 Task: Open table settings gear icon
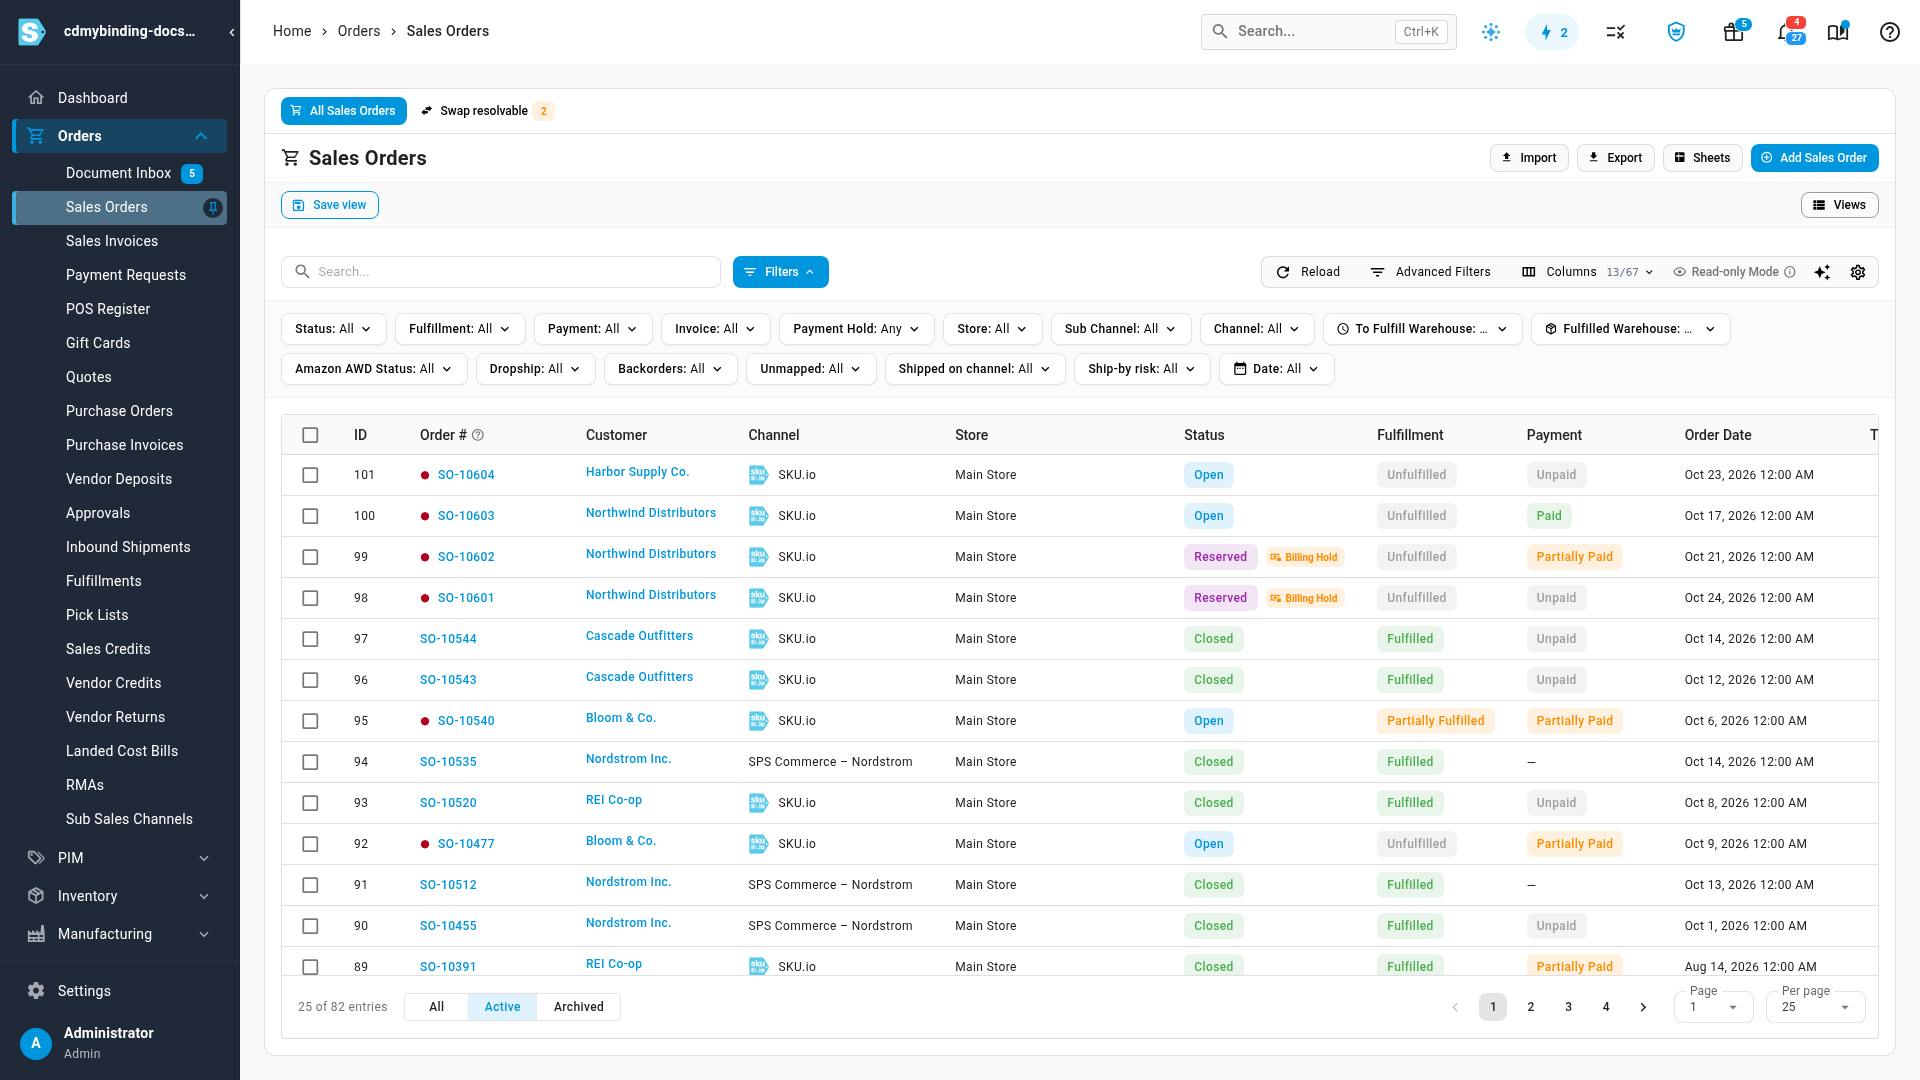1858,272
